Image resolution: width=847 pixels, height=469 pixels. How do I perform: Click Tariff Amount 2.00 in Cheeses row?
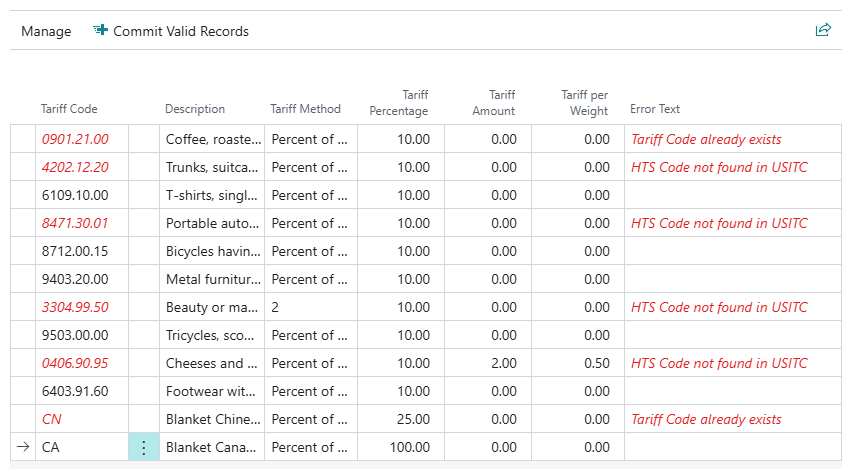[x=503, y=364]
